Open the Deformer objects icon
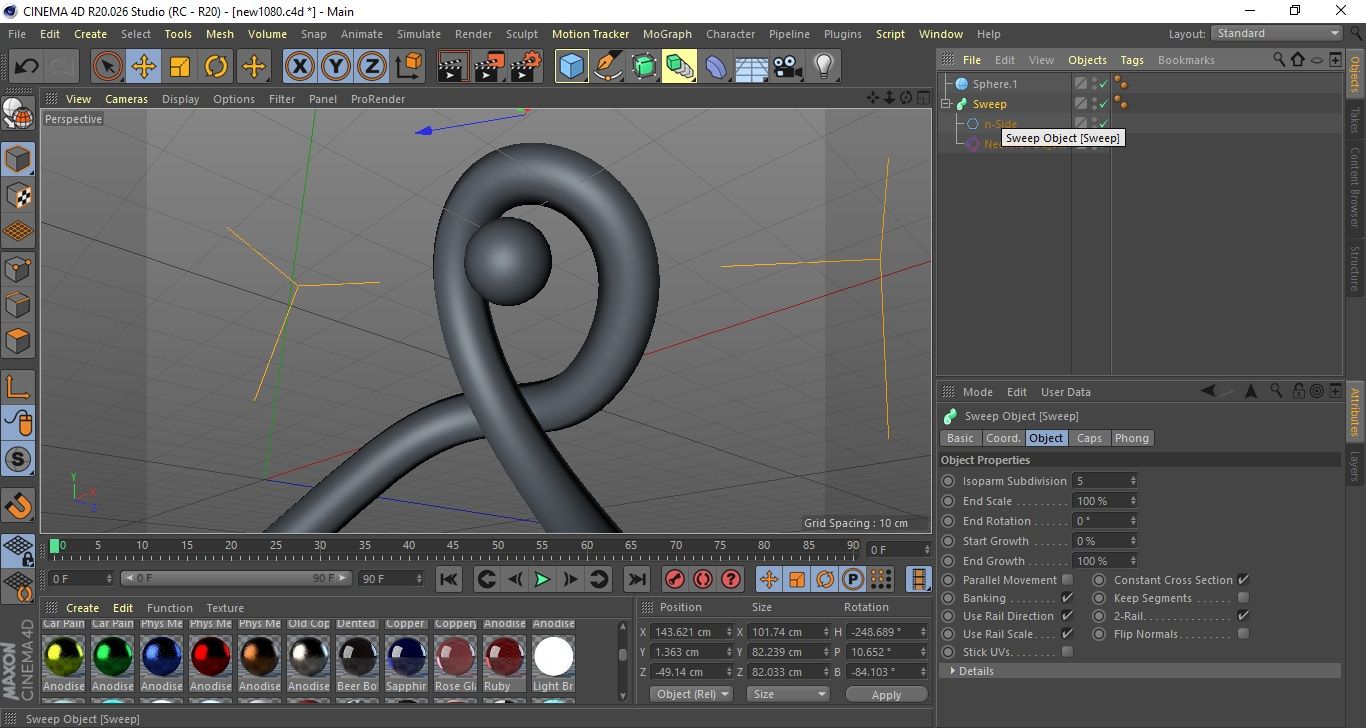The width and height of the screenshot is (1366, 728). pos(716,67)
